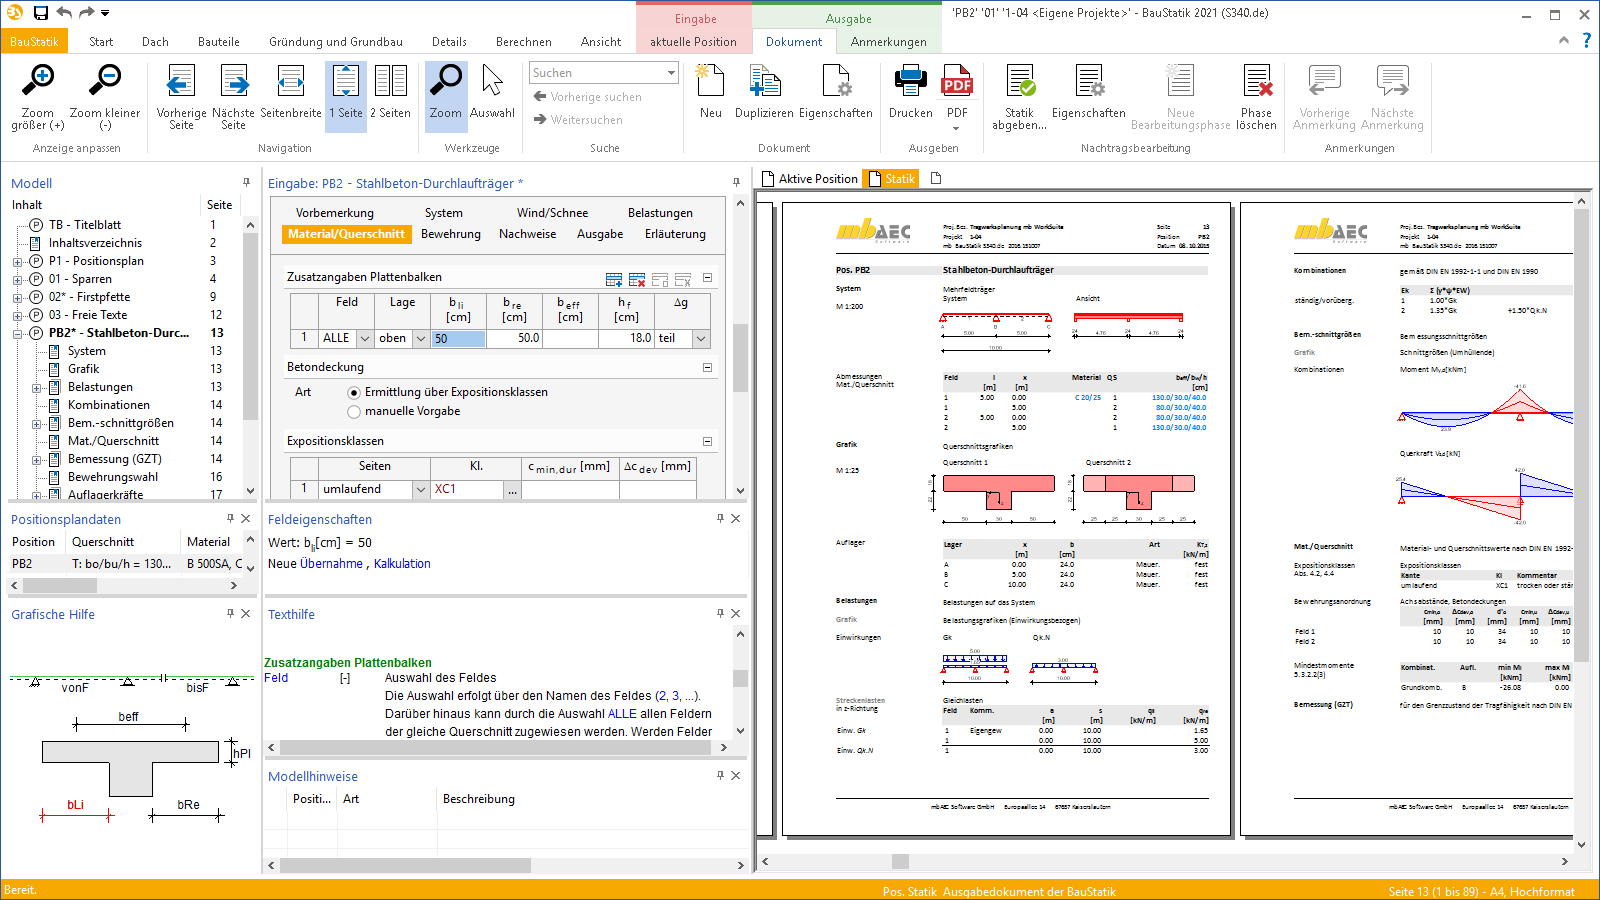Image resolution: width=1600 pixels, height=900 pixels.
Task: Click the h f value 18.0 cell
Action: pyautogui.click(x=626, y=339)
